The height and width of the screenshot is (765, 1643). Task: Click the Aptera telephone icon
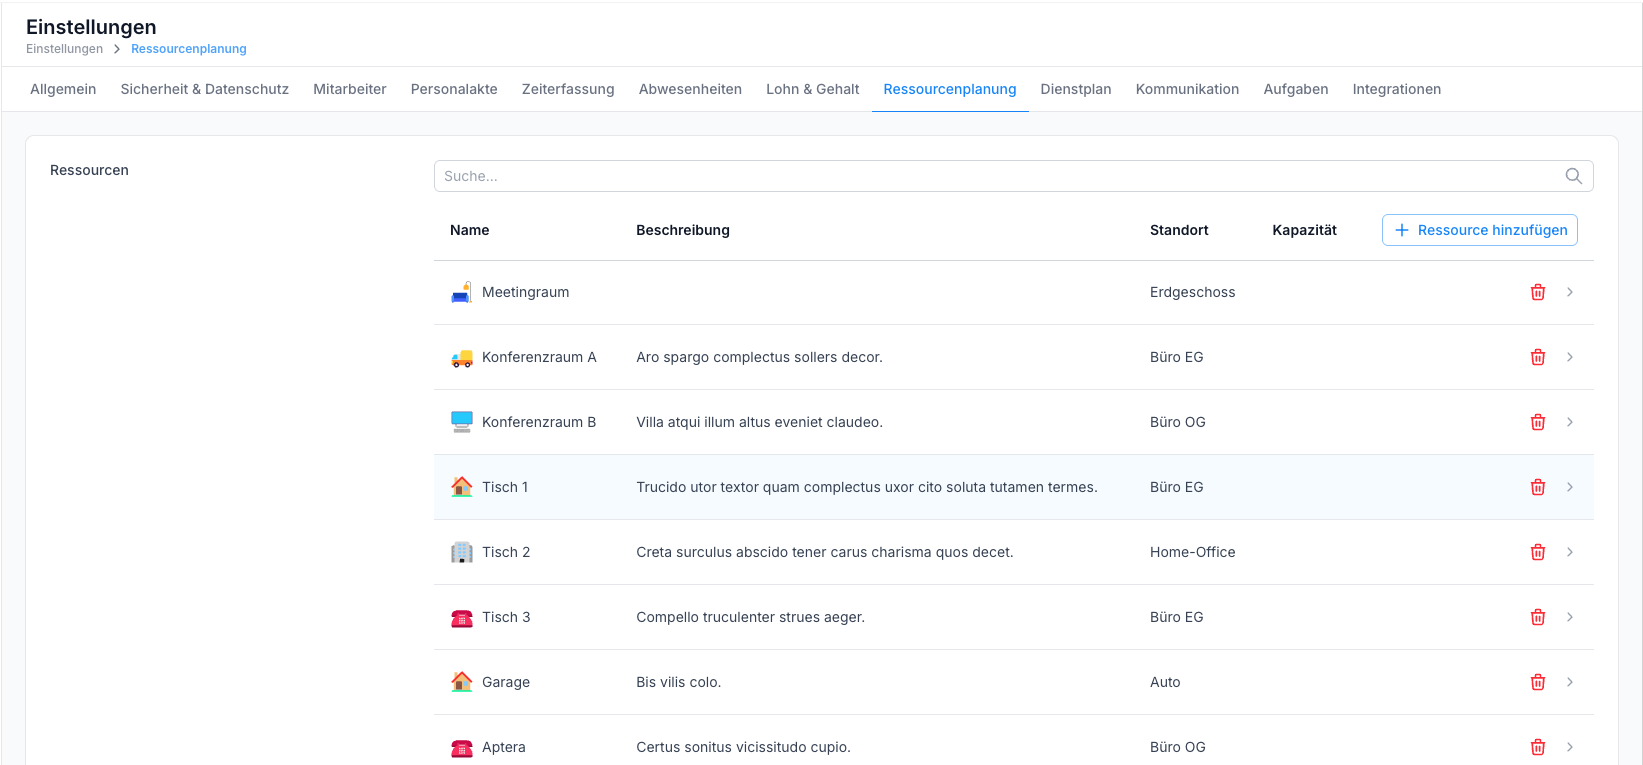click(461, 747)
